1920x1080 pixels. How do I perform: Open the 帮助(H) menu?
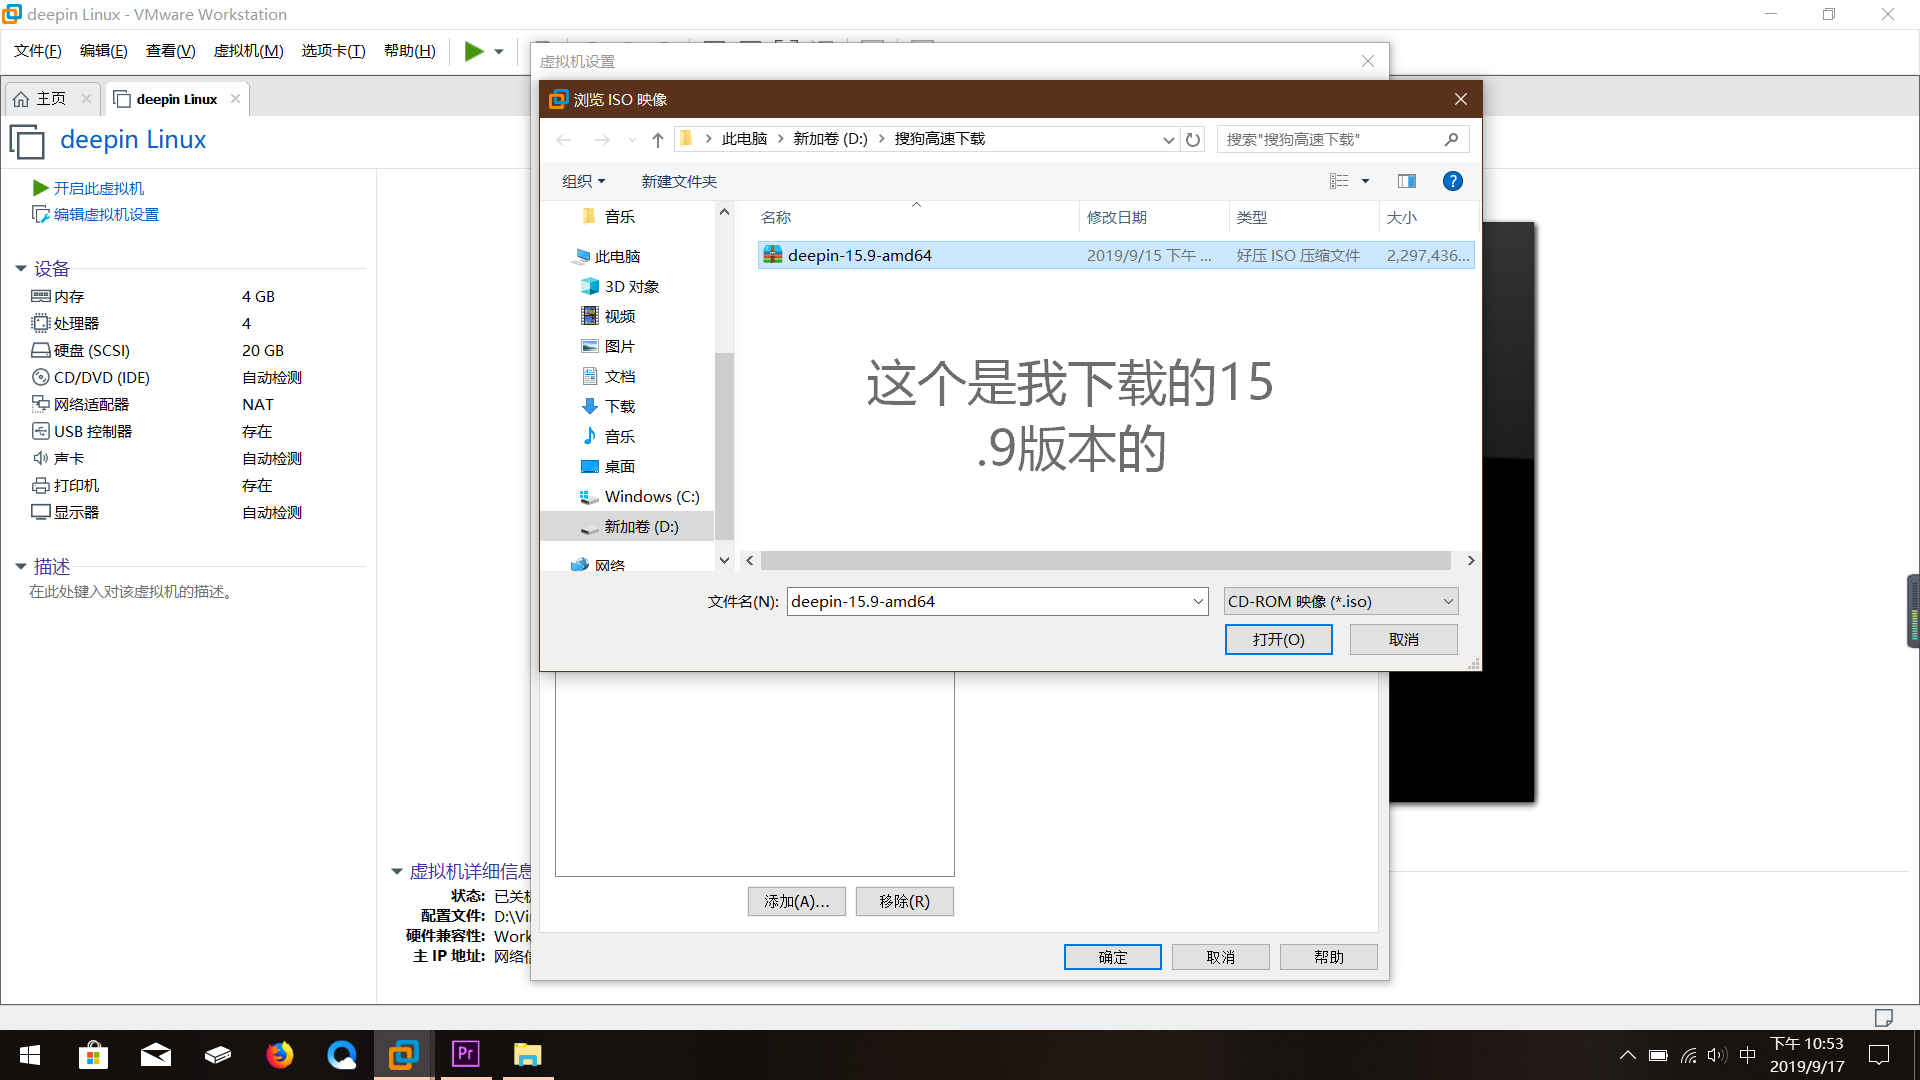(x=410, y=51)
